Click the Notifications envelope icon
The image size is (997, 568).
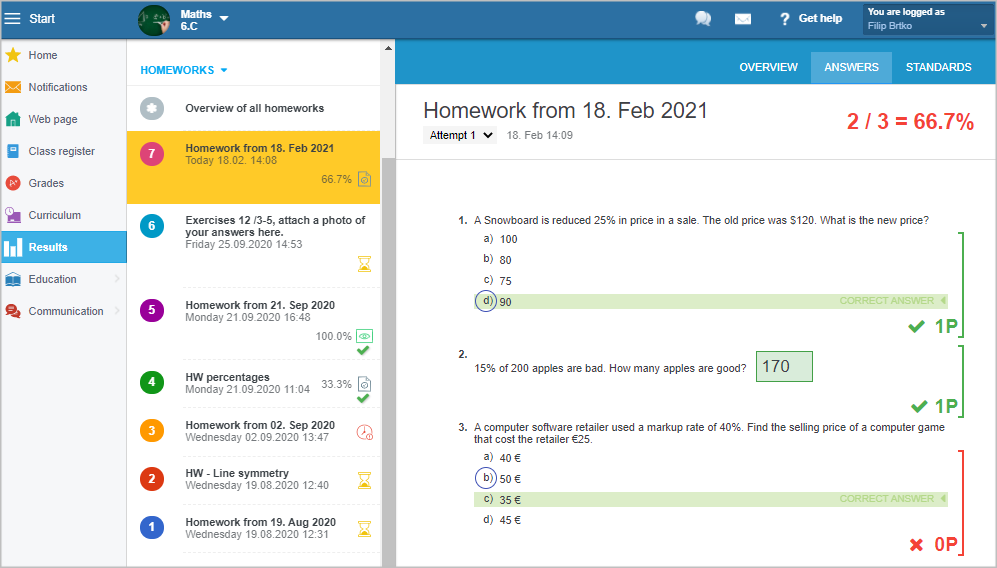[x=13, y=87]
